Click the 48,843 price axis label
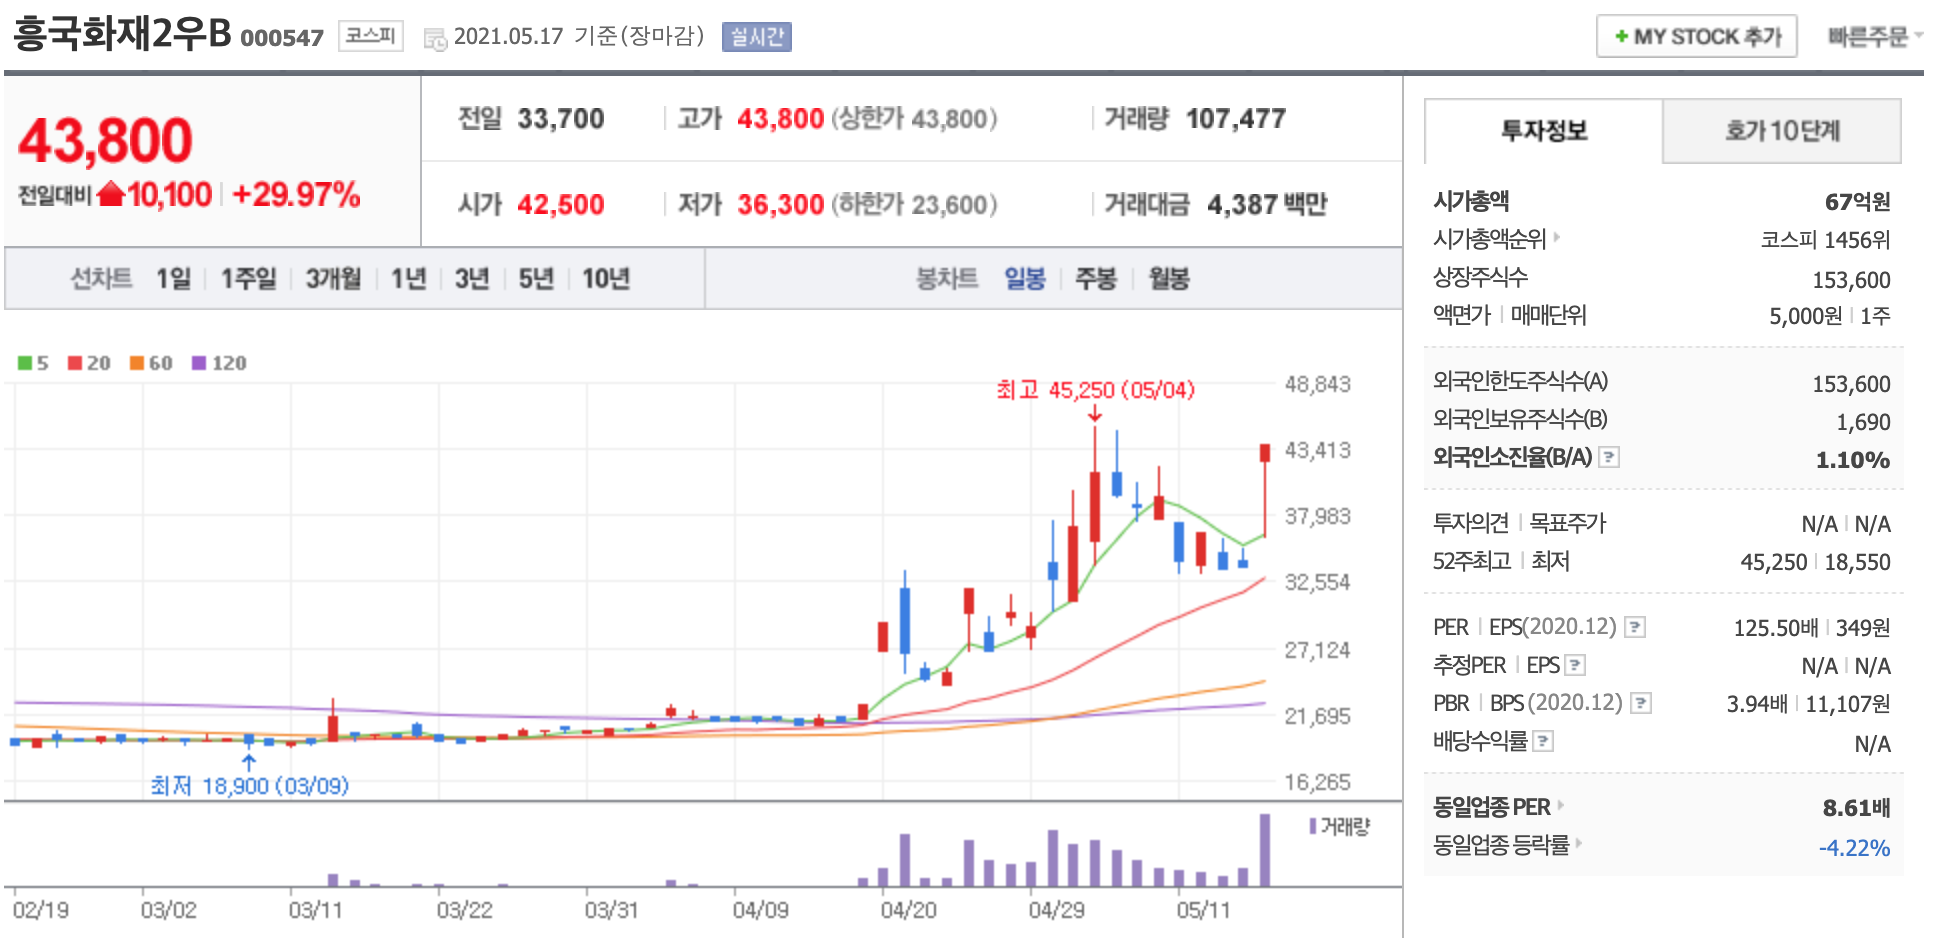The width and height of the screenshot is (1938, 938). click(x=1317, y=384)
